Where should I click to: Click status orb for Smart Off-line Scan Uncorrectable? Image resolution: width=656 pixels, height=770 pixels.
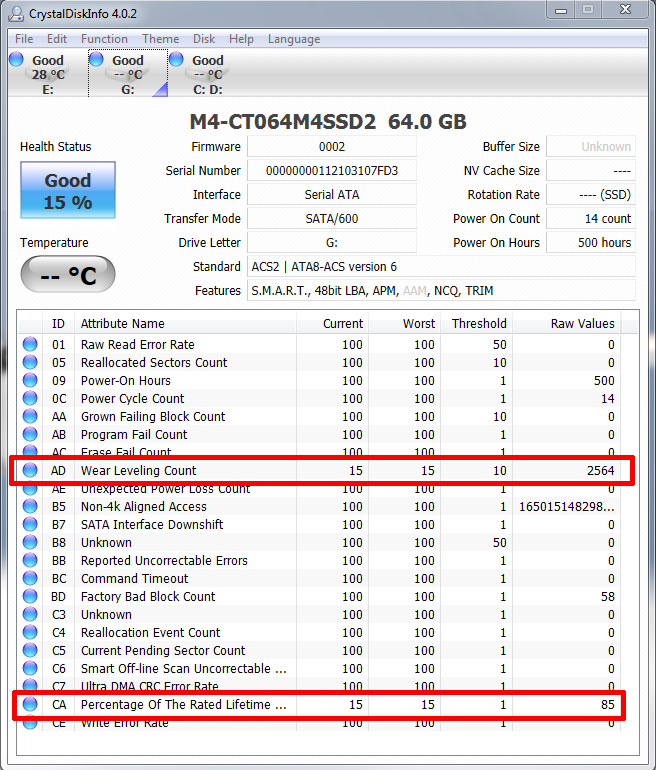click(30, 668)
